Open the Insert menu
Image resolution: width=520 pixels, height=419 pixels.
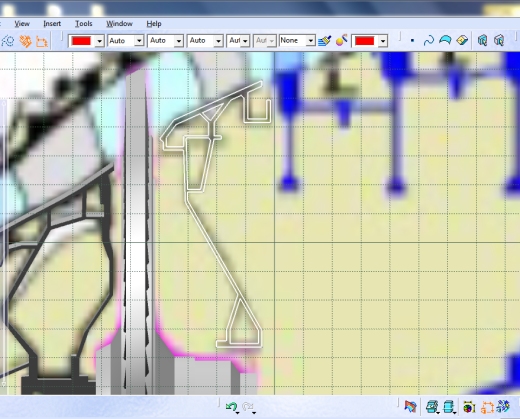click(x=52, y=24)
